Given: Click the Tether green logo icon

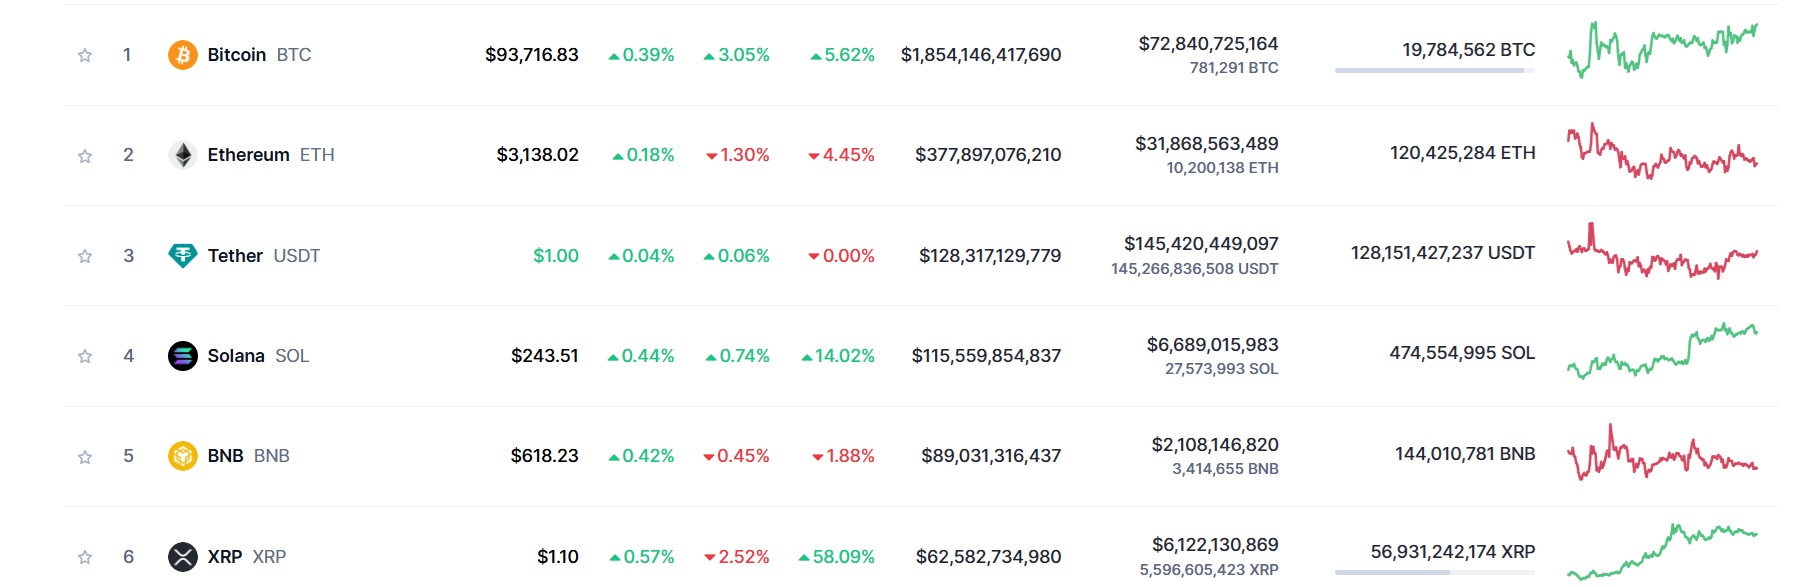Looking at the screenshot, I should [x=182, y=256].
